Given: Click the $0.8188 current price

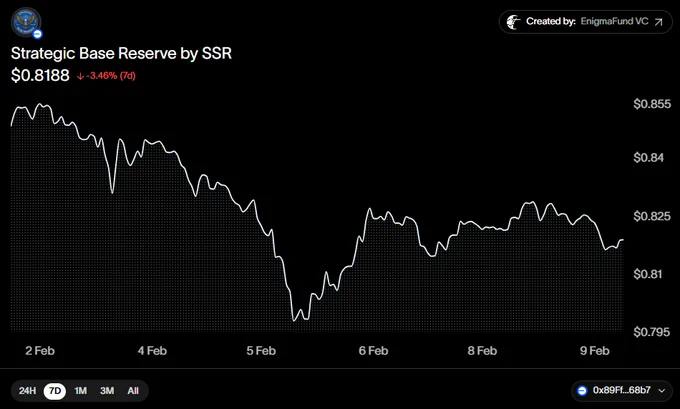Looking at the screenshot, I should pyautogui.click(x=40, y=75).
